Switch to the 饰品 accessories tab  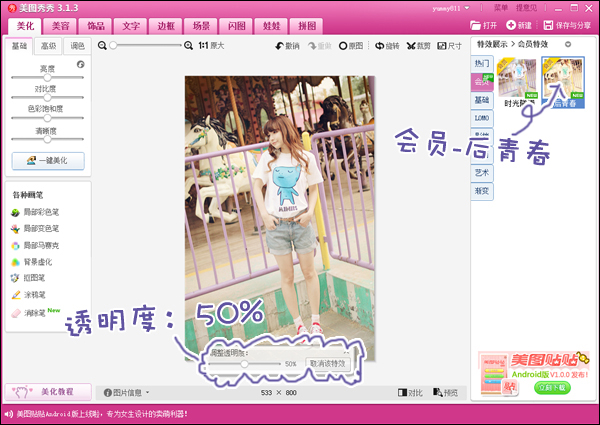pos(95,26)
